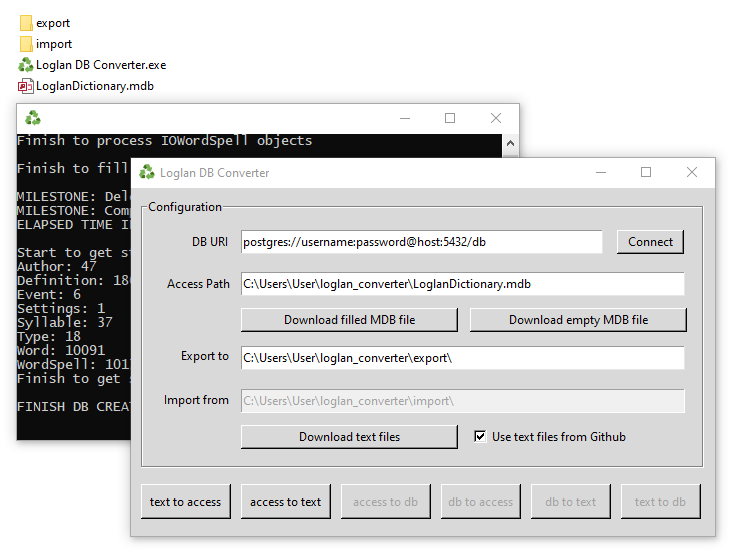Maximize the console window
Viewport: 730px width, 552px height.
click(x=450, y=118)
